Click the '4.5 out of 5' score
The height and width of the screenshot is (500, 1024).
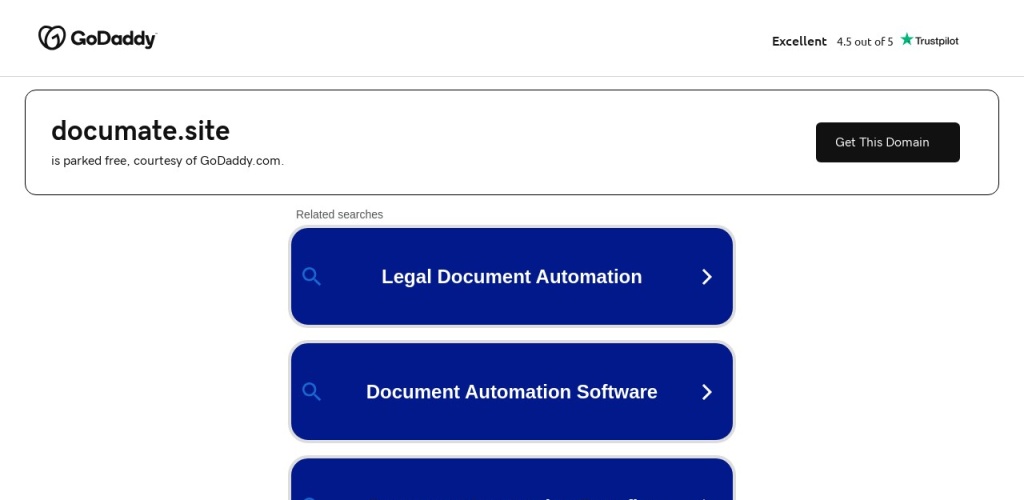click(864, 41)
